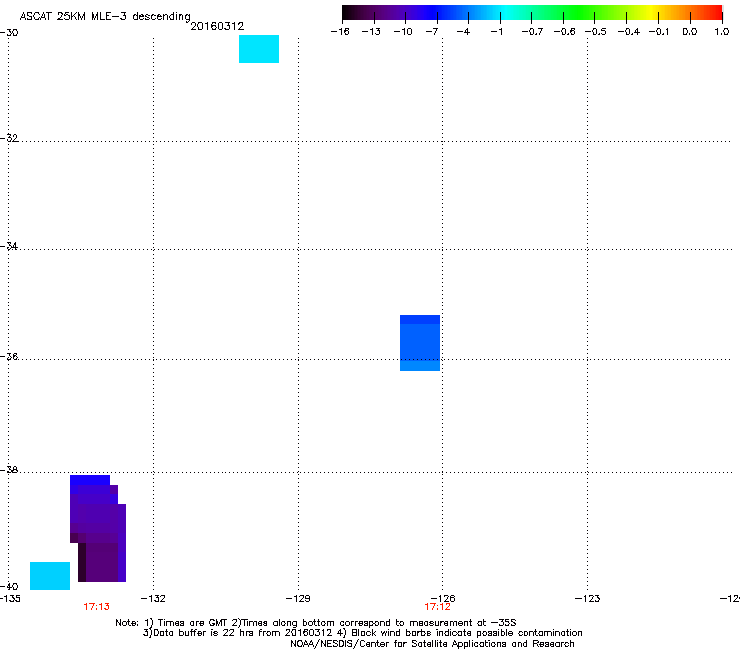740x650 pixels.
Task: Click the red 17:12 time label
Action: (x=437, y=607)
